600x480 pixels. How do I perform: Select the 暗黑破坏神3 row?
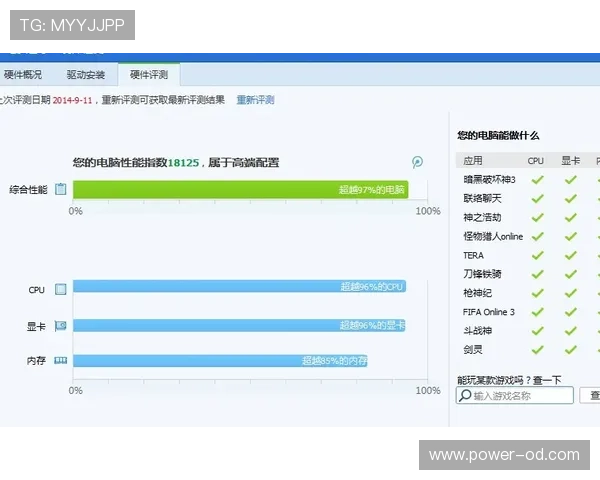[528, 180]
